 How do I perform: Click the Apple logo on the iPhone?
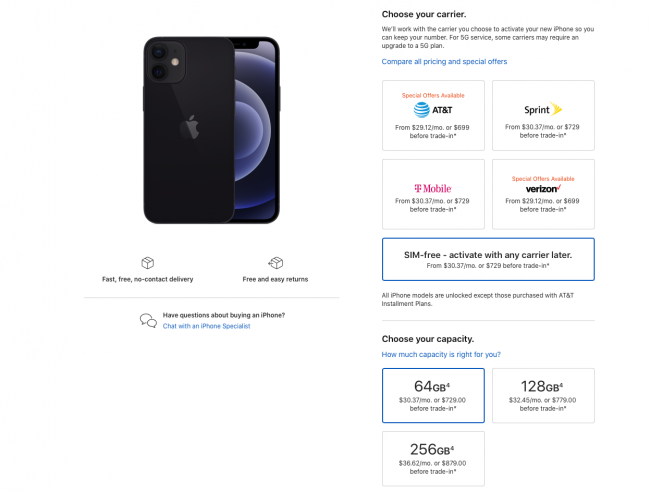[187, 126]
